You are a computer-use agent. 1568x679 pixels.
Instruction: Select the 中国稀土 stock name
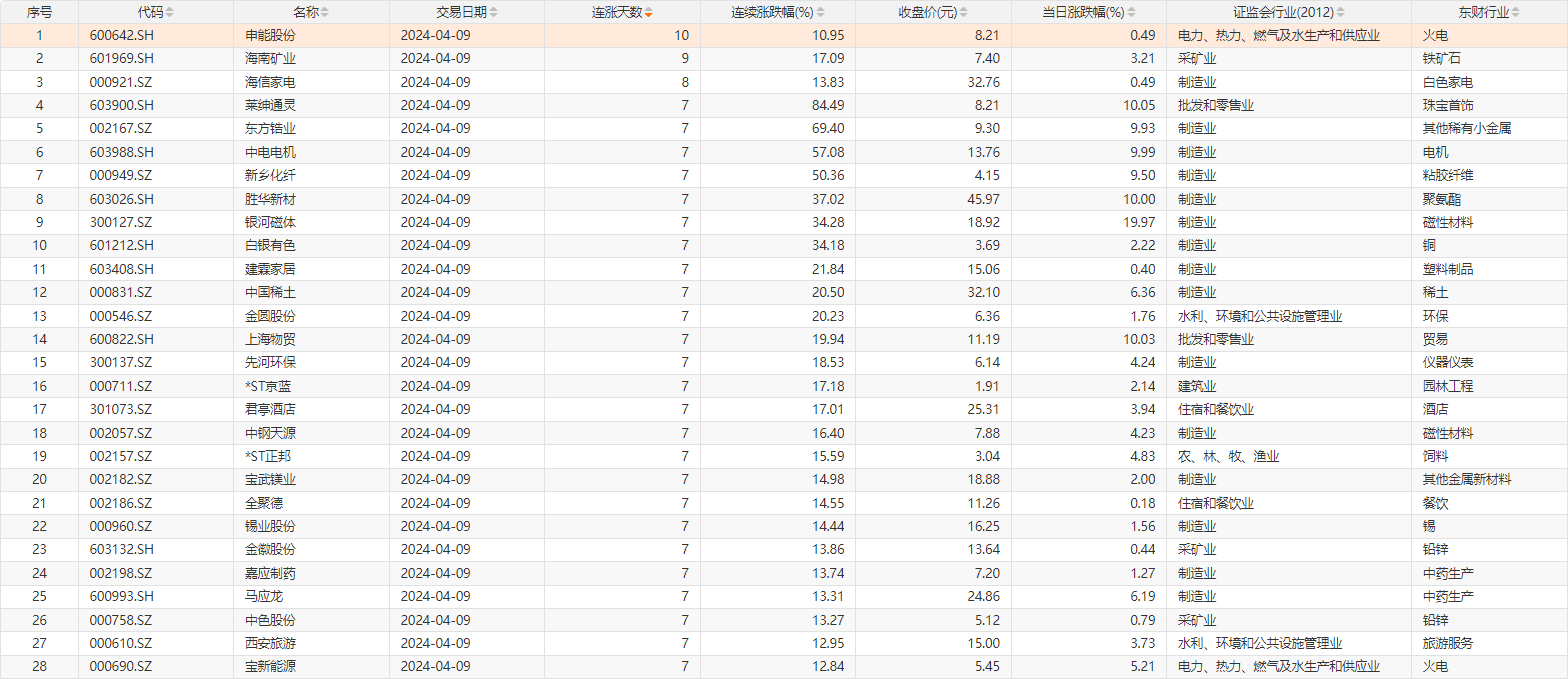(270, 292)
